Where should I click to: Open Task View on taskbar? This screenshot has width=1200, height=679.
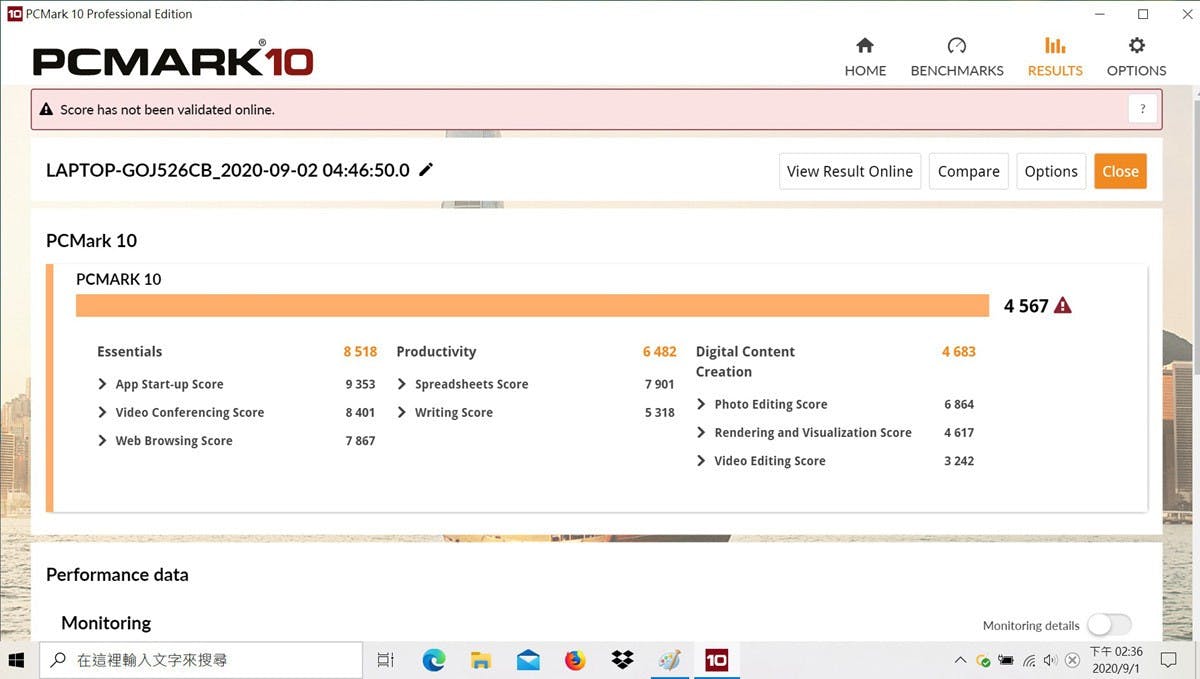coord(385,660)
